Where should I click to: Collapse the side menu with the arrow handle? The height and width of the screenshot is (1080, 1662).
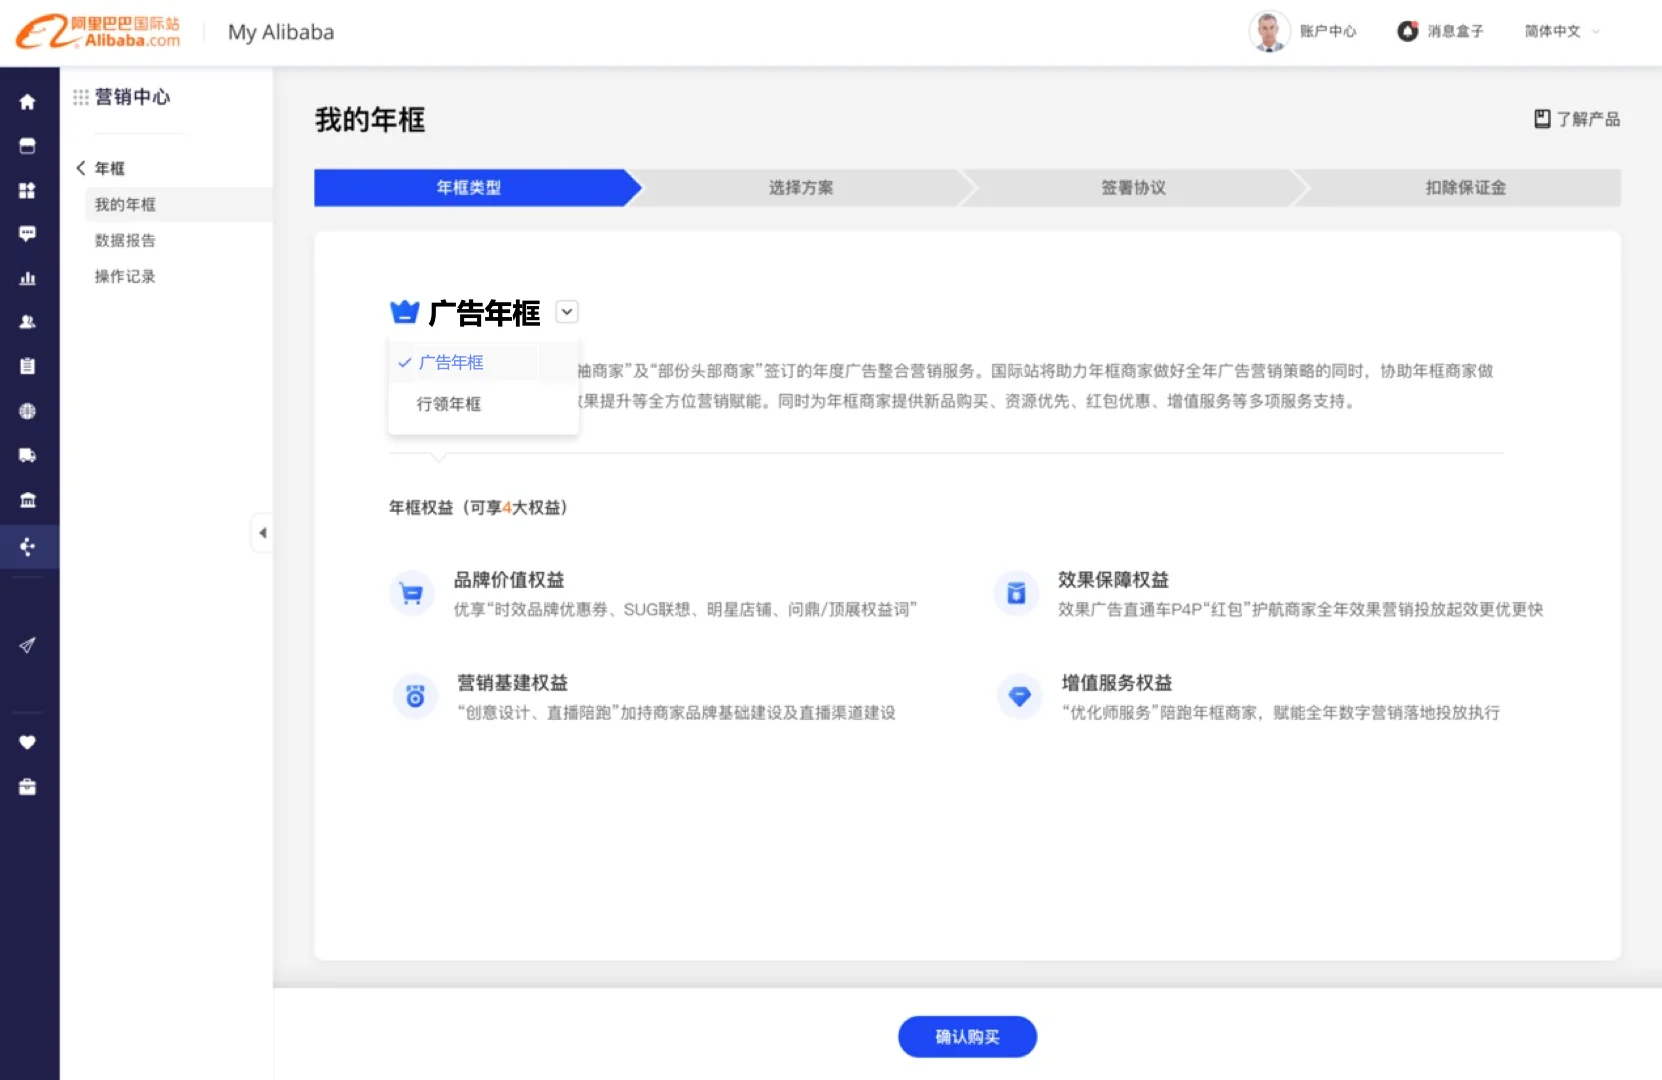click(x=262, y=533)
